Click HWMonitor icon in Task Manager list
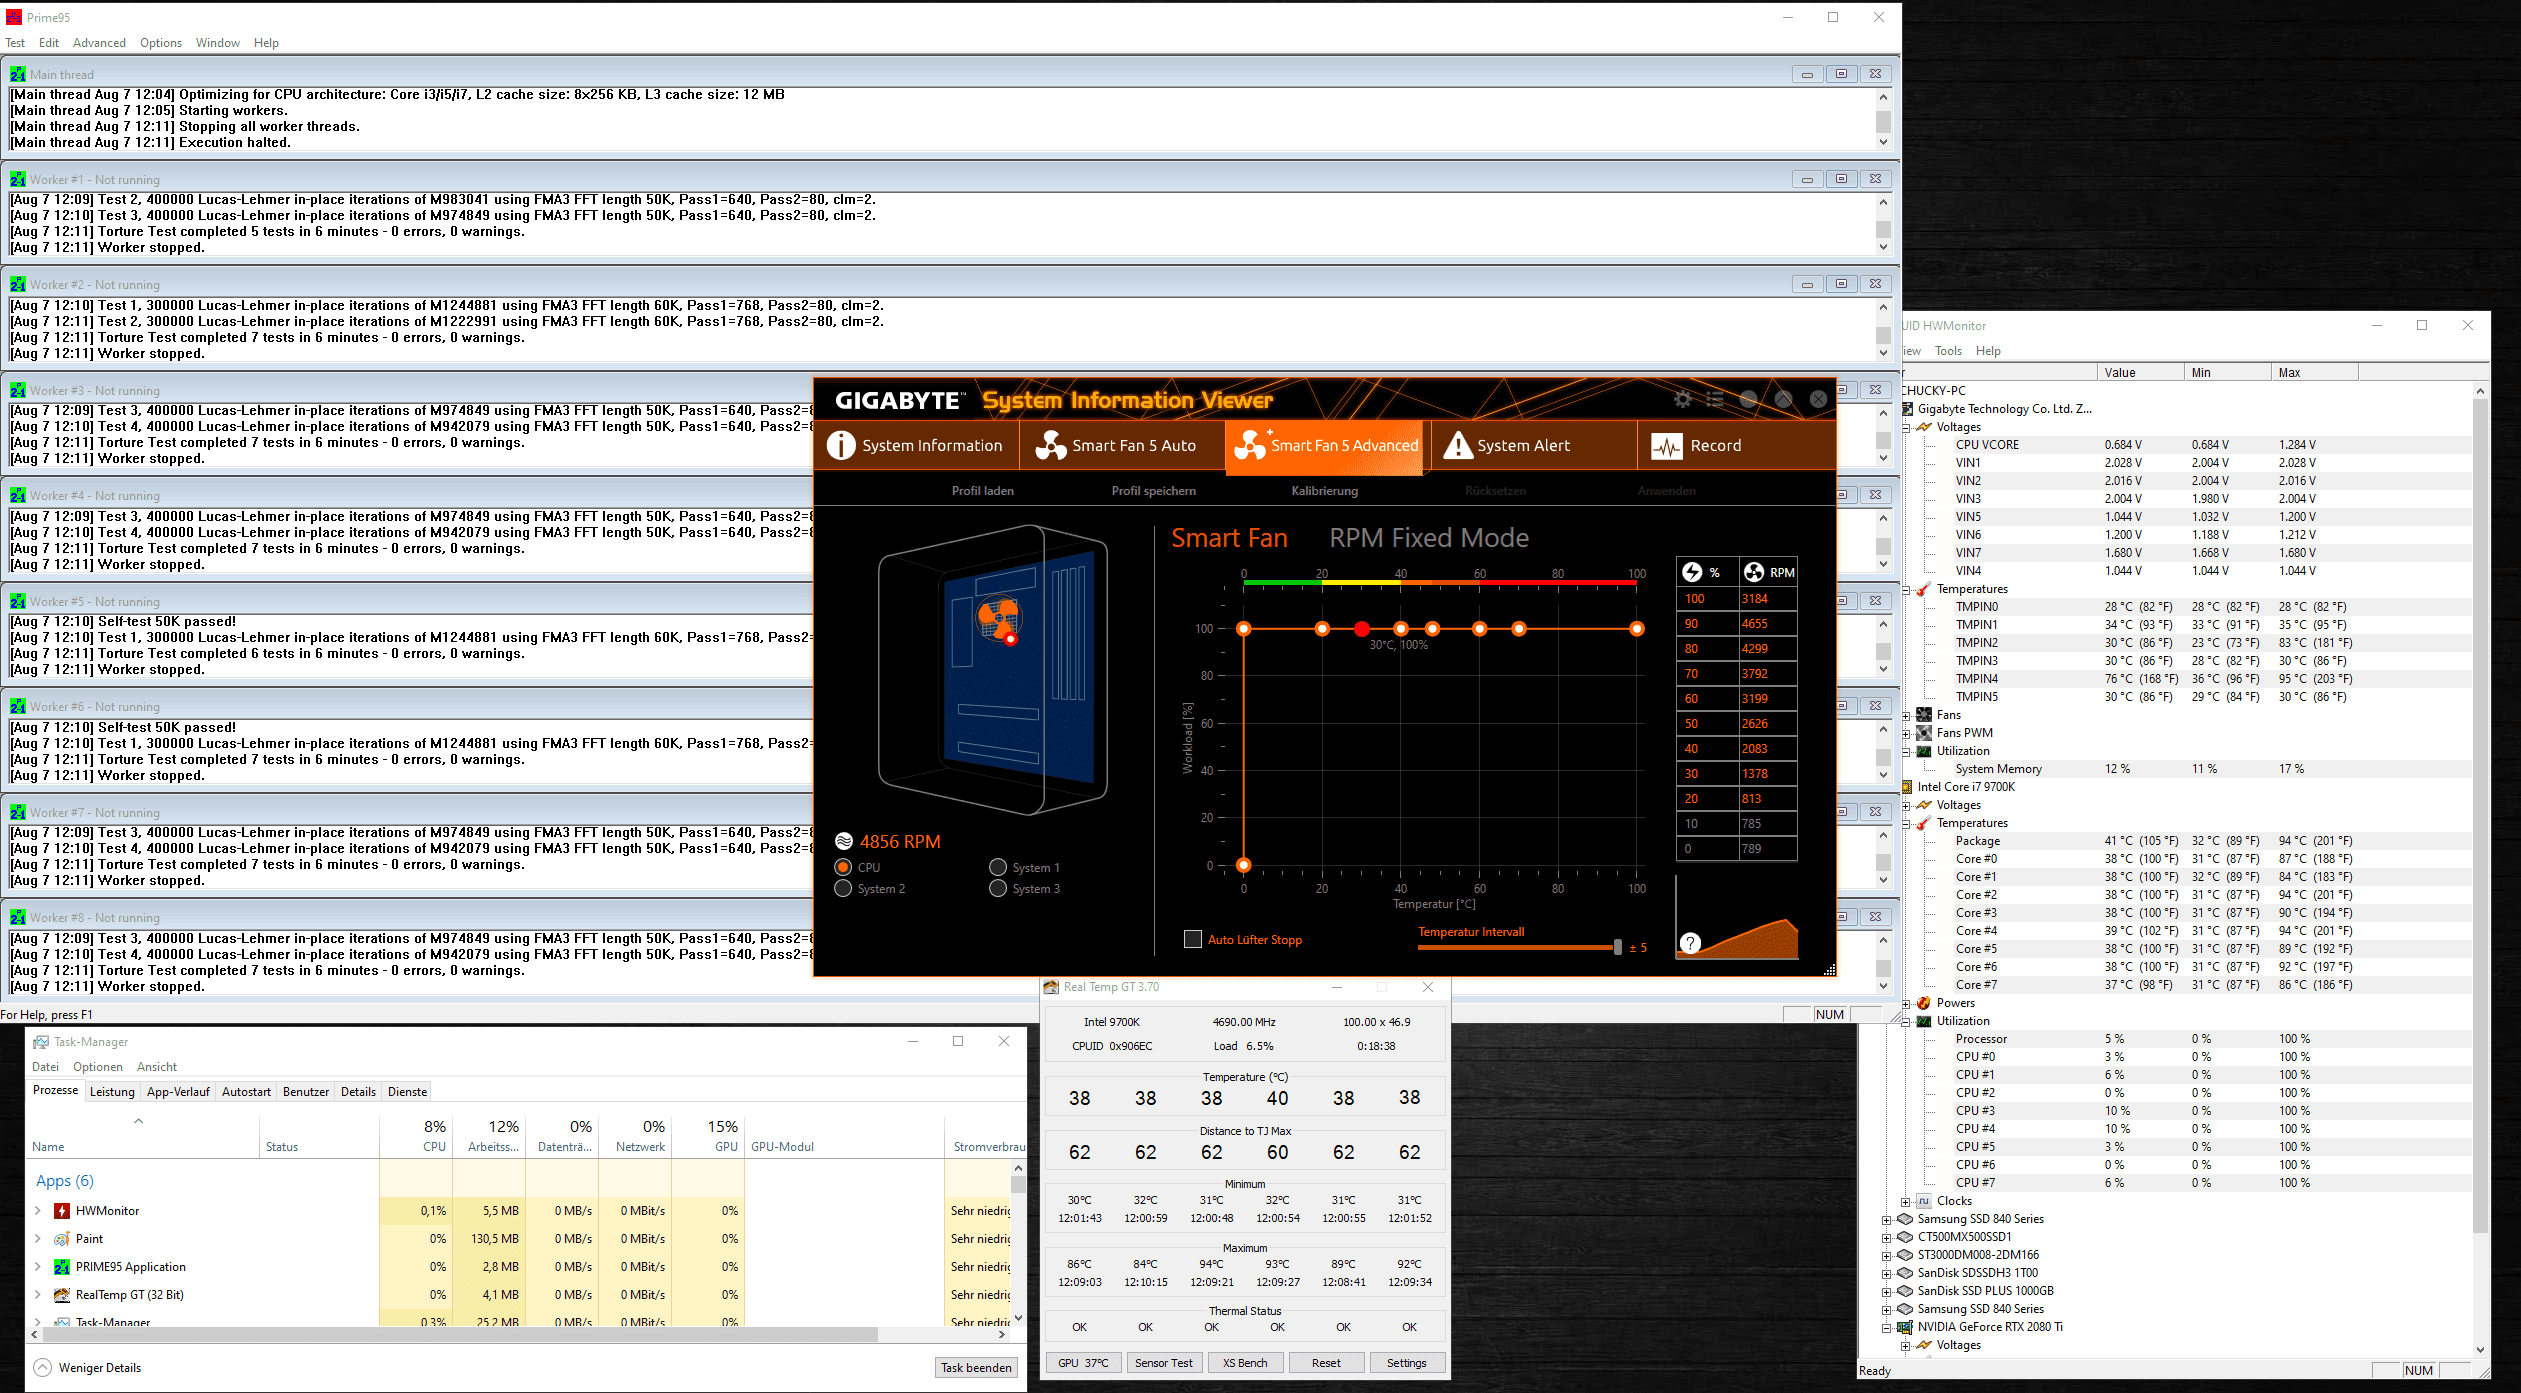 pyautogui.click(x=62, y=1211)
